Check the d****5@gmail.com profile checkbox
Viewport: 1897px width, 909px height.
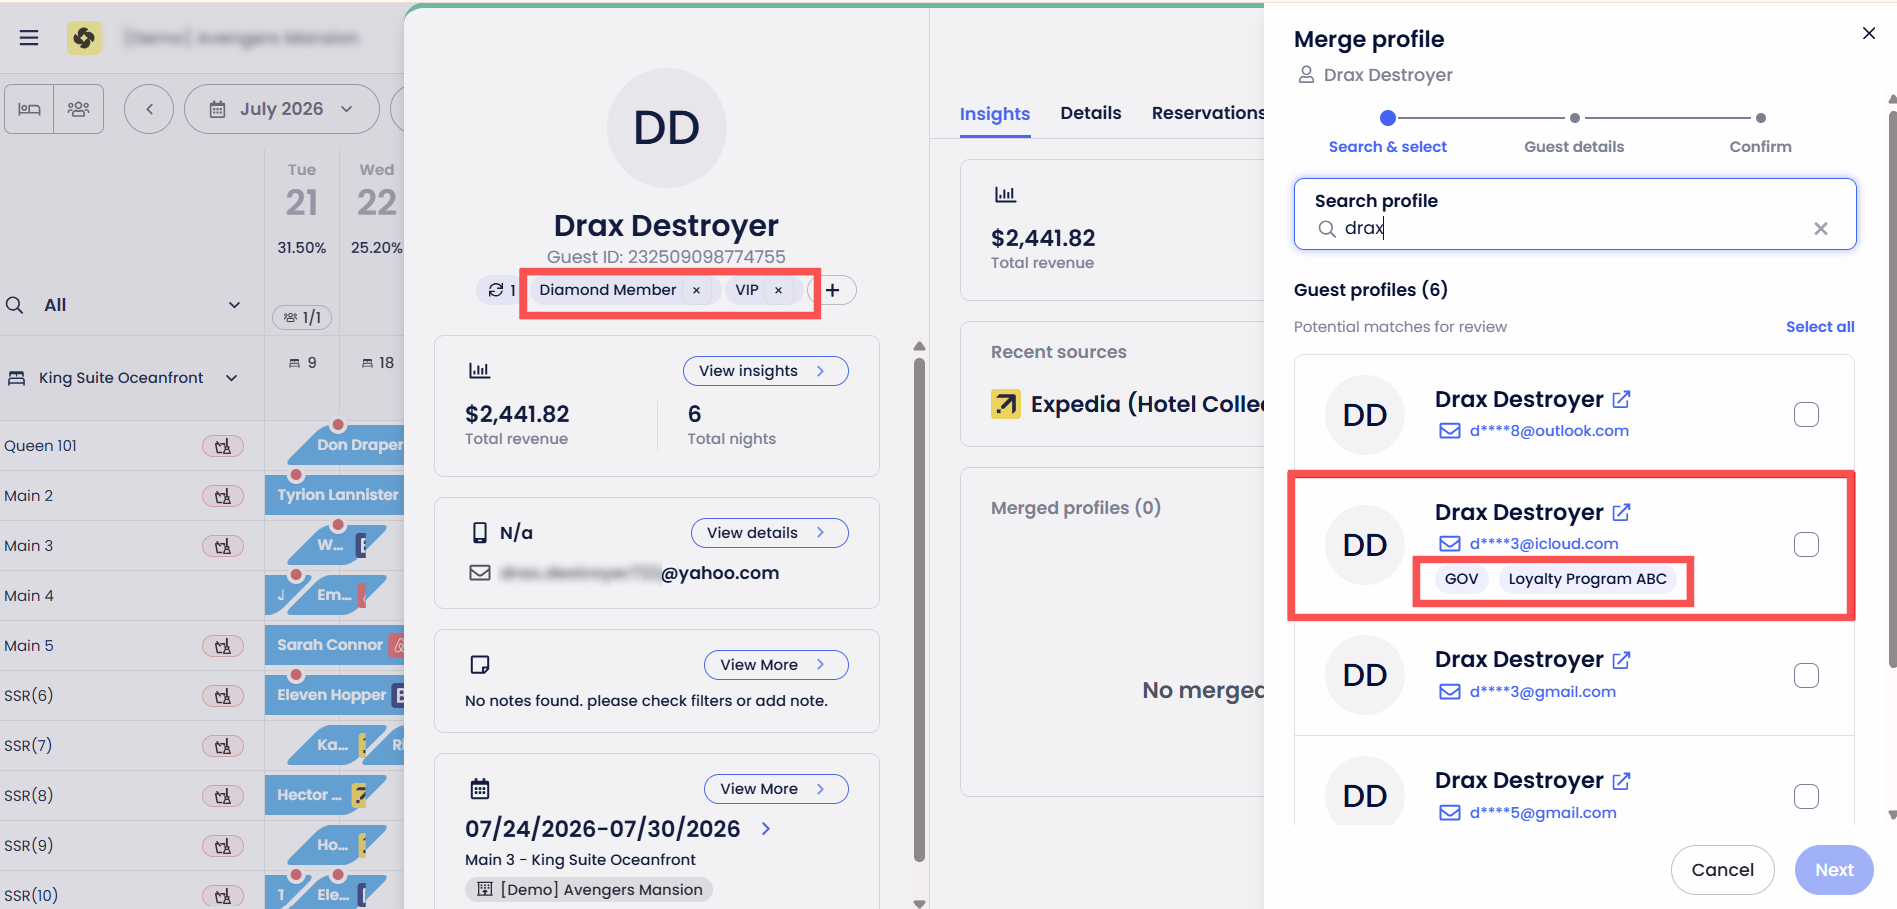tap(1806, 797)
